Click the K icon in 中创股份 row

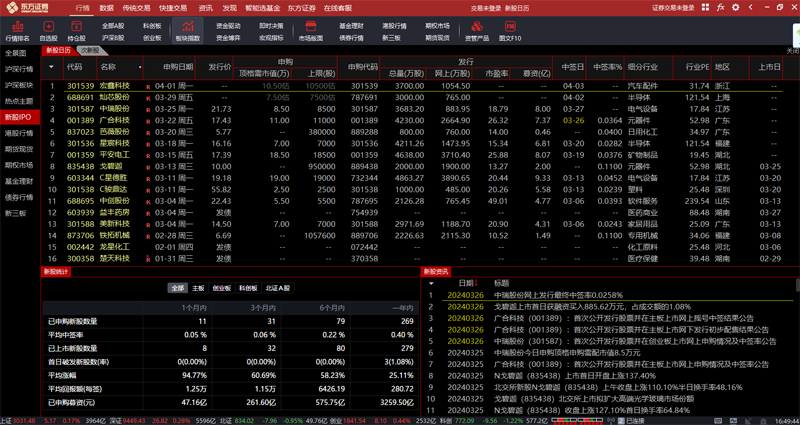(x=148, y=202)
